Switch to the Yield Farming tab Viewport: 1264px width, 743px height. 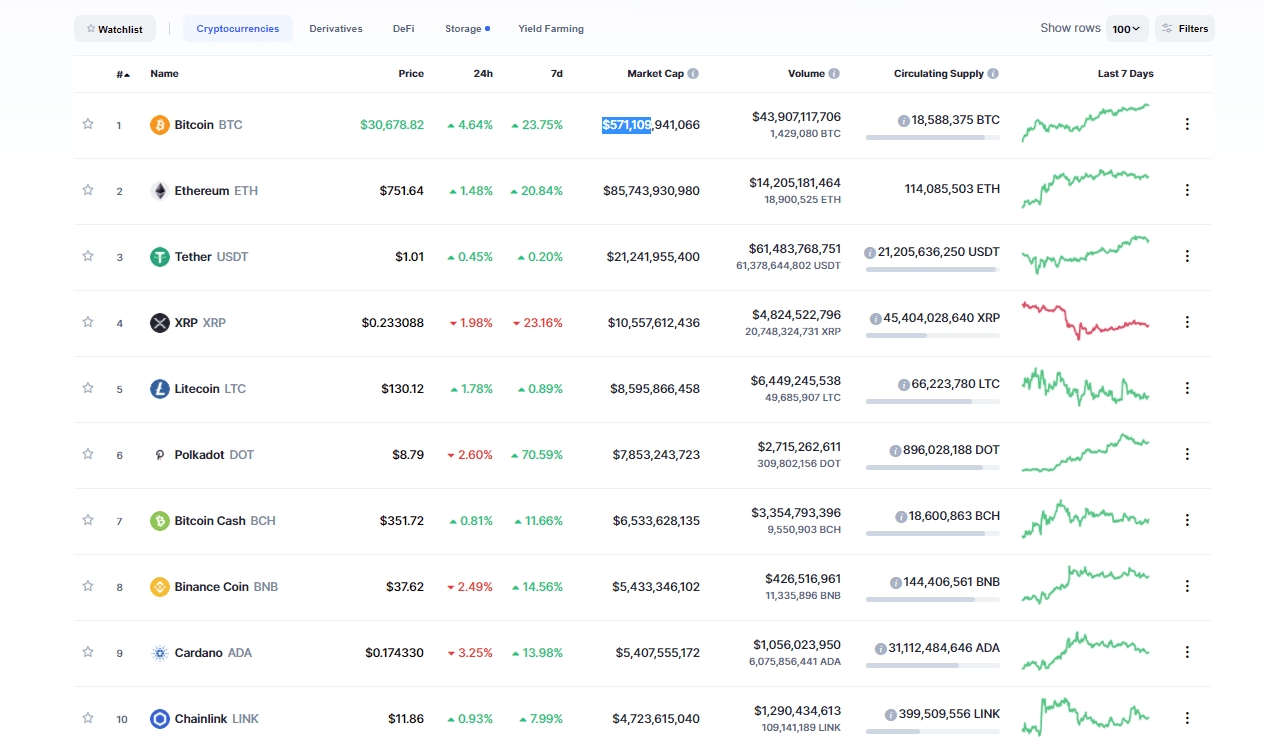[551, 29]
